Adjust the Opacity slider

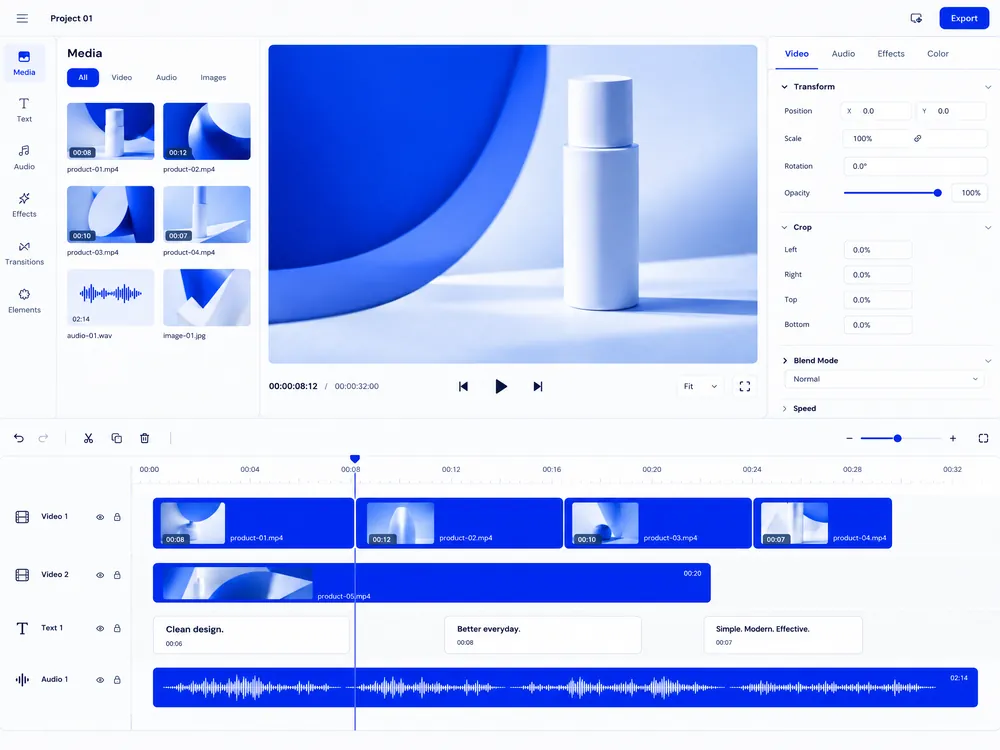tap(893, 193)
